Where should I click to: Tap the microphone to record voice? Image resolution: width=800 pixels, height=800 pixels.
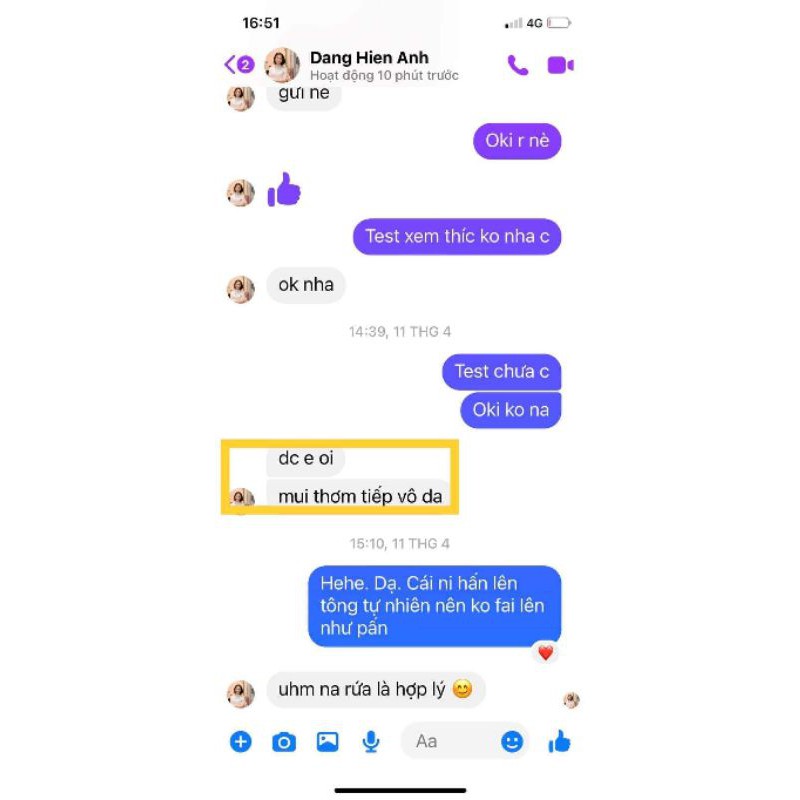tap(371, 742)
